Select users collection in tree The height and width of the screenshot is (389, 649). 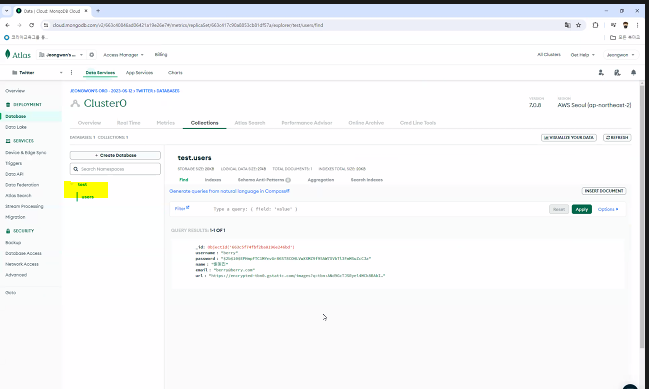(87, 197)
